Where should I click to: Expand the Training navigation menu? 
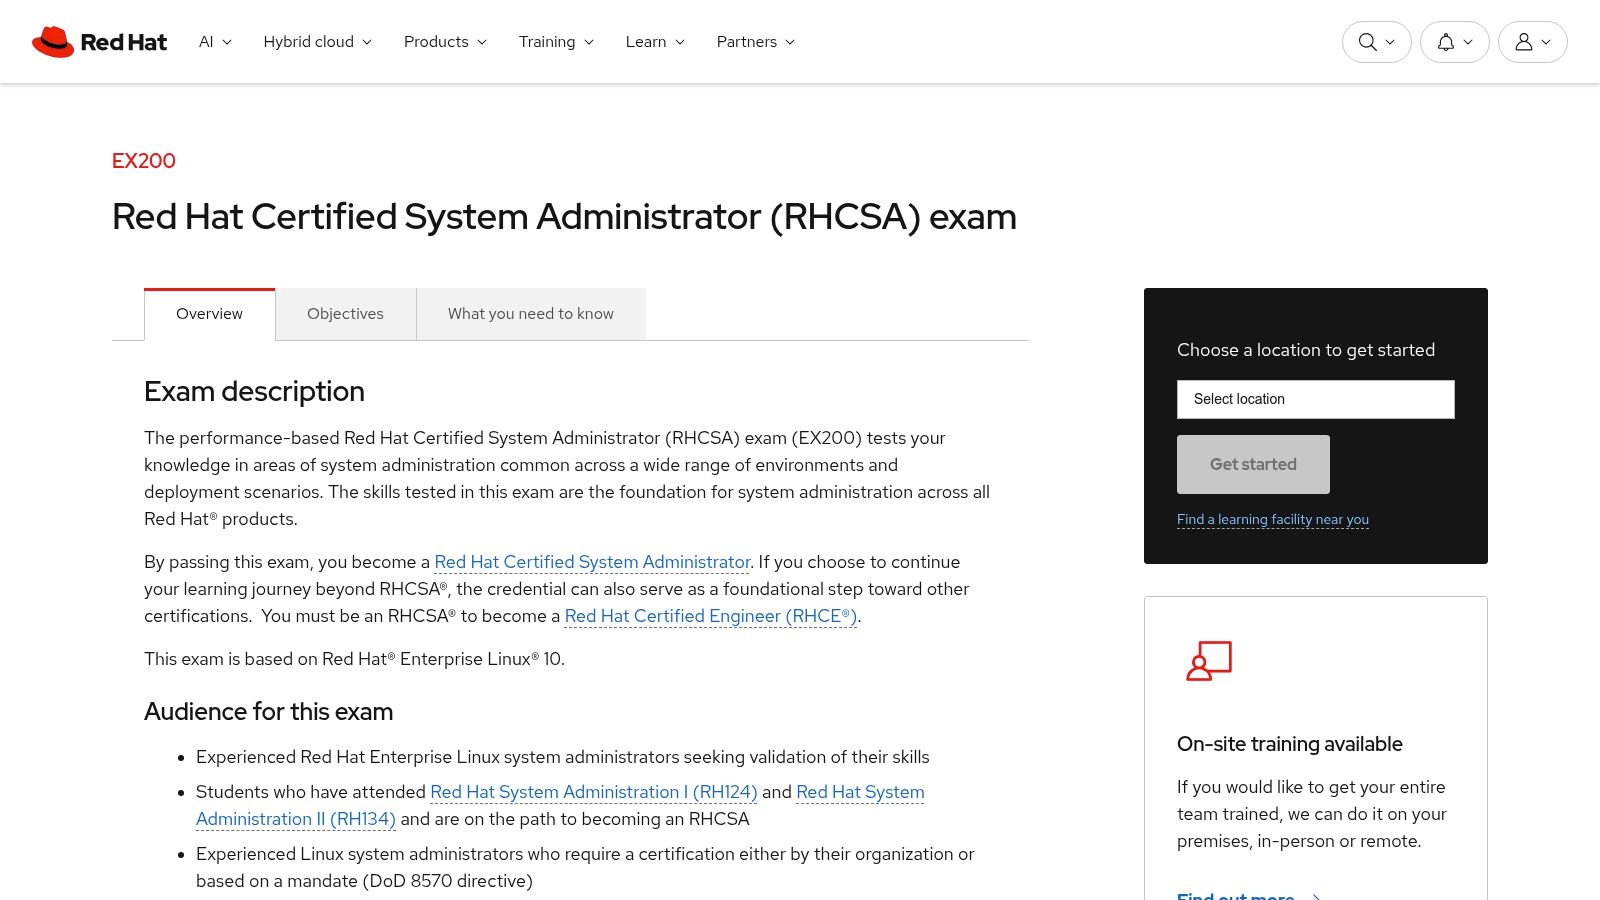point(556,42)
